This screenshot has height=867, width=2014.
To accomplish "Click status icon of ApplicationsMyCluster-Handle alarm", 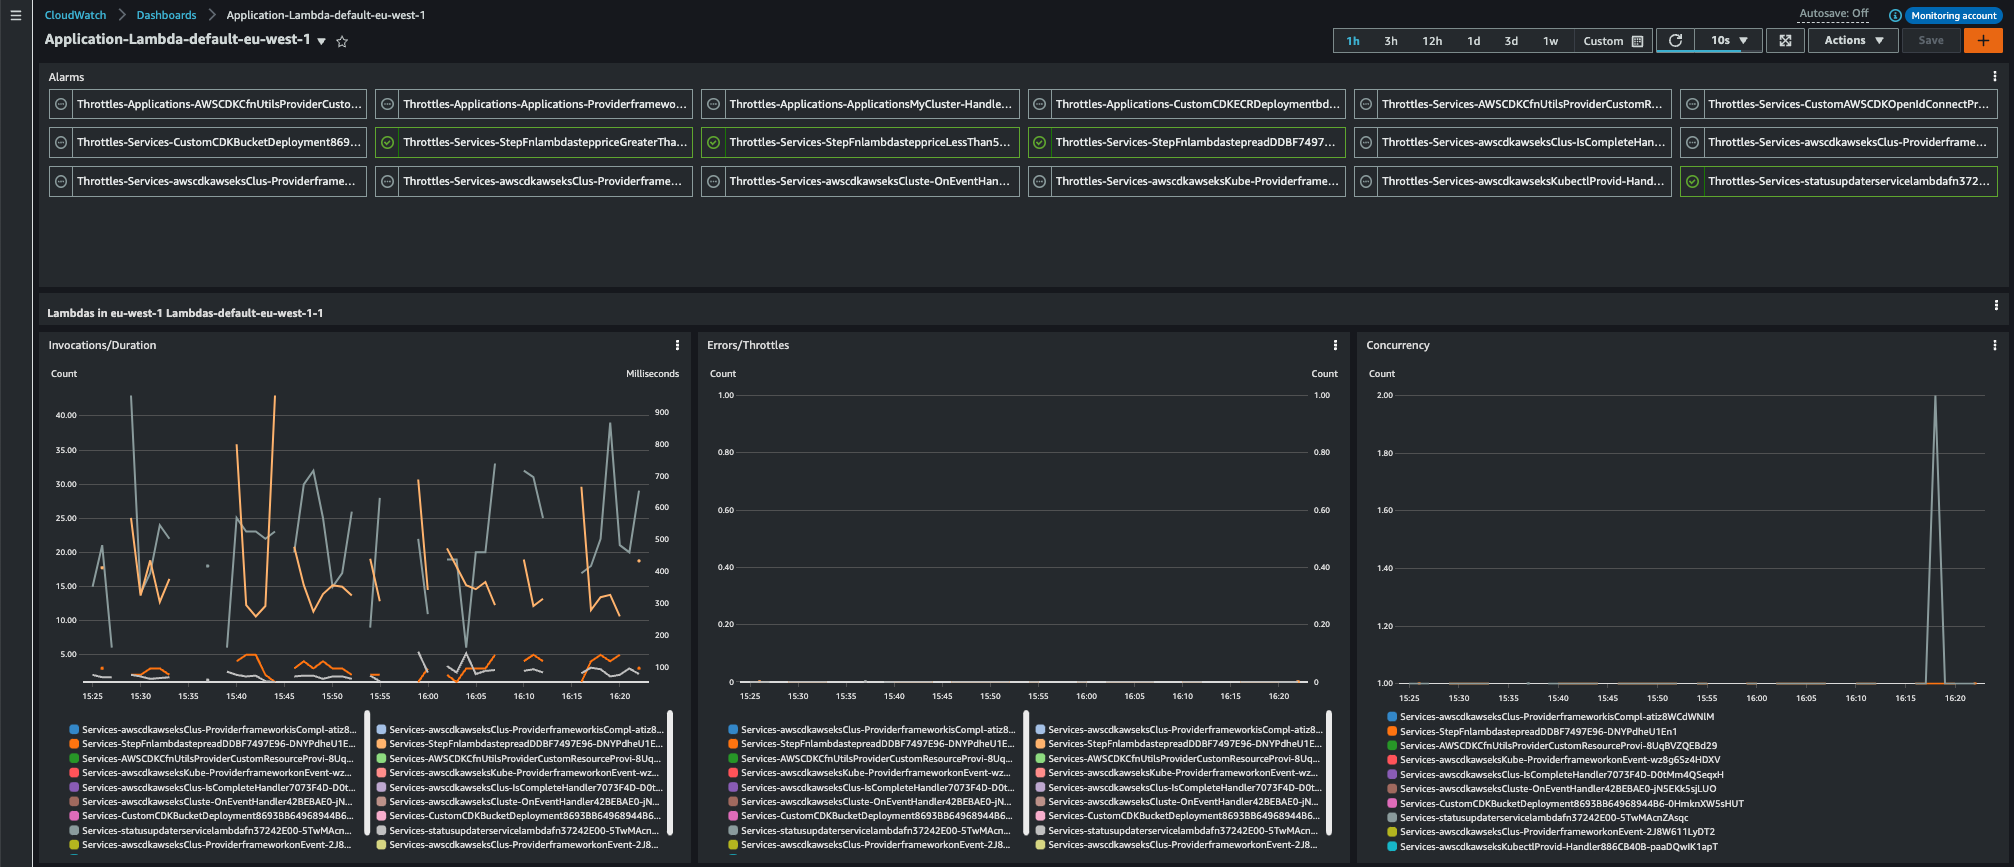I will click(713, 104).
